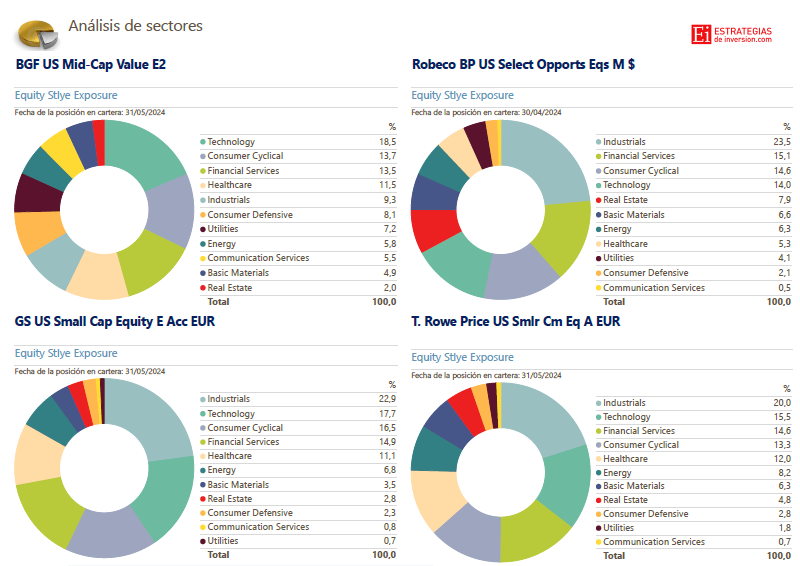Select Energy 6,3 row in Robeco table
Image resolution: width=800 pixels, height=566 pixels.
coord(694,229)
